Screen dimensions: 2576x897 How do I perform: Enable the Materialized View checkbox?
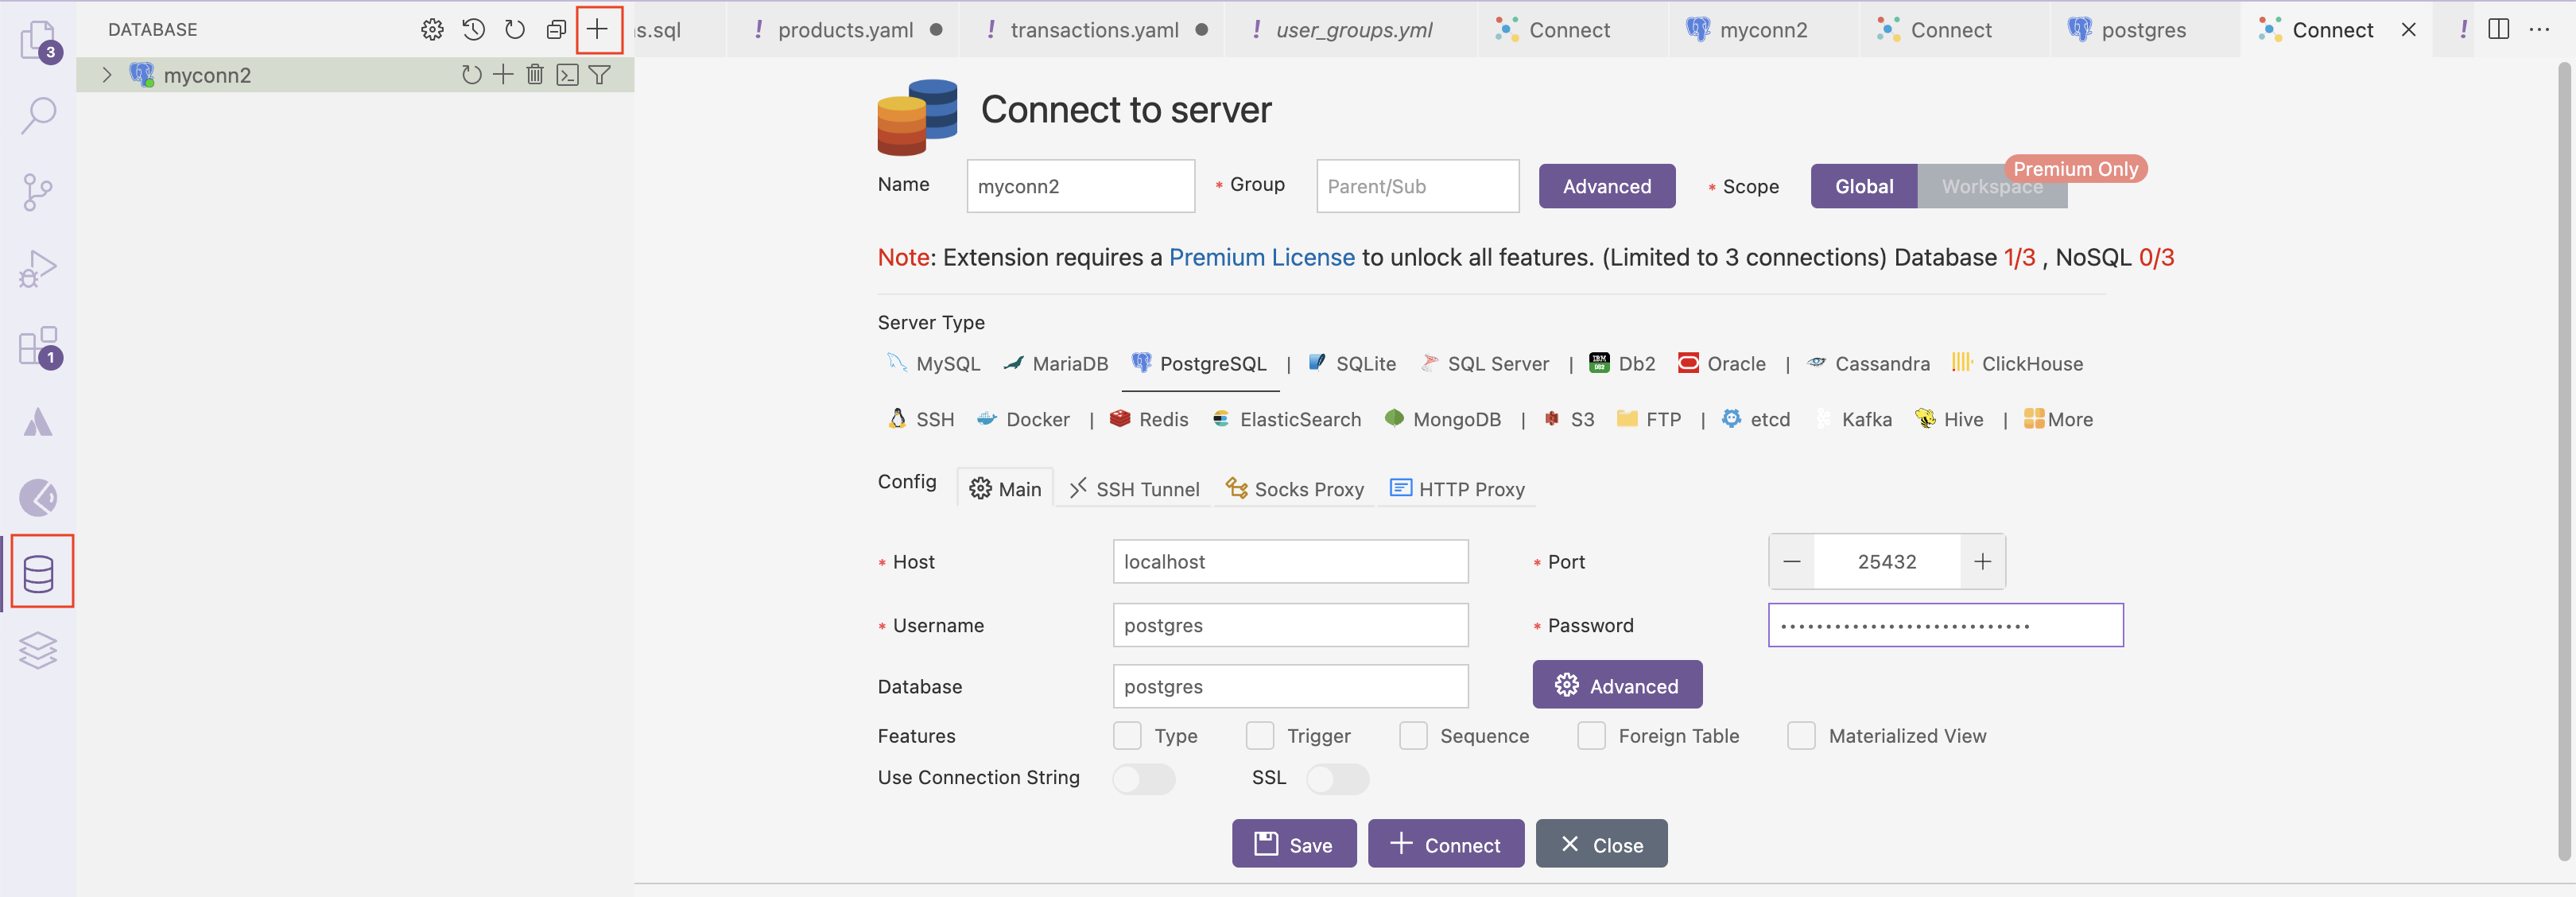pyautogui.click(x=1801, y=736)
